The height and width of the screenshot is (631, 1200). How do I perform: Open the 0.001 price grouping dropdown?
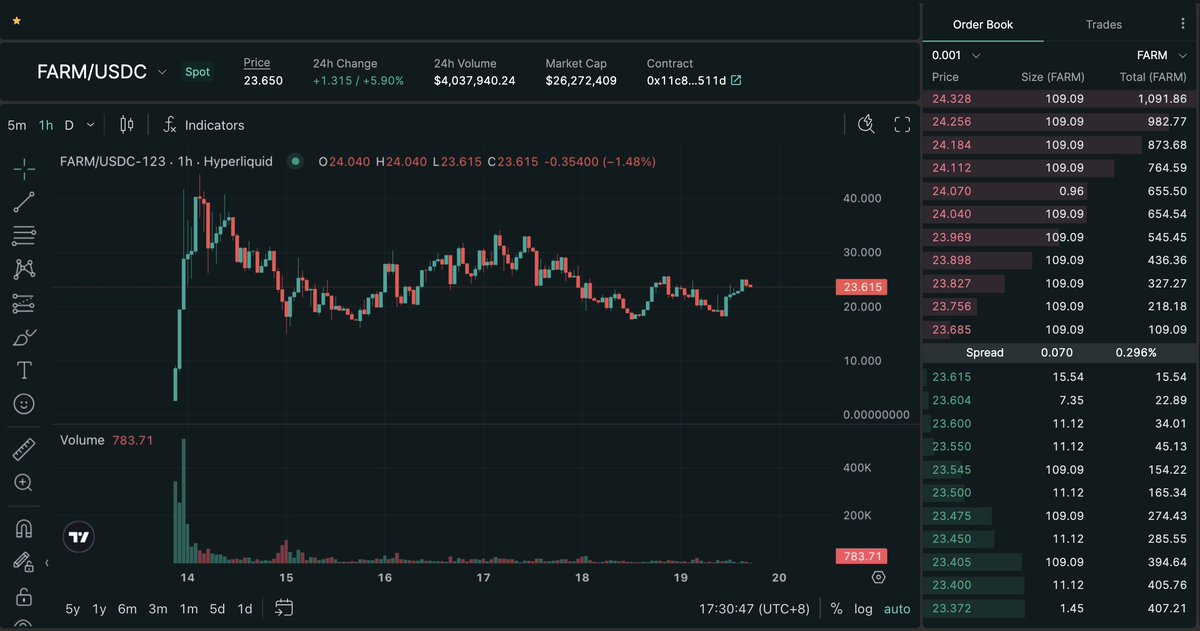(955, 55)
